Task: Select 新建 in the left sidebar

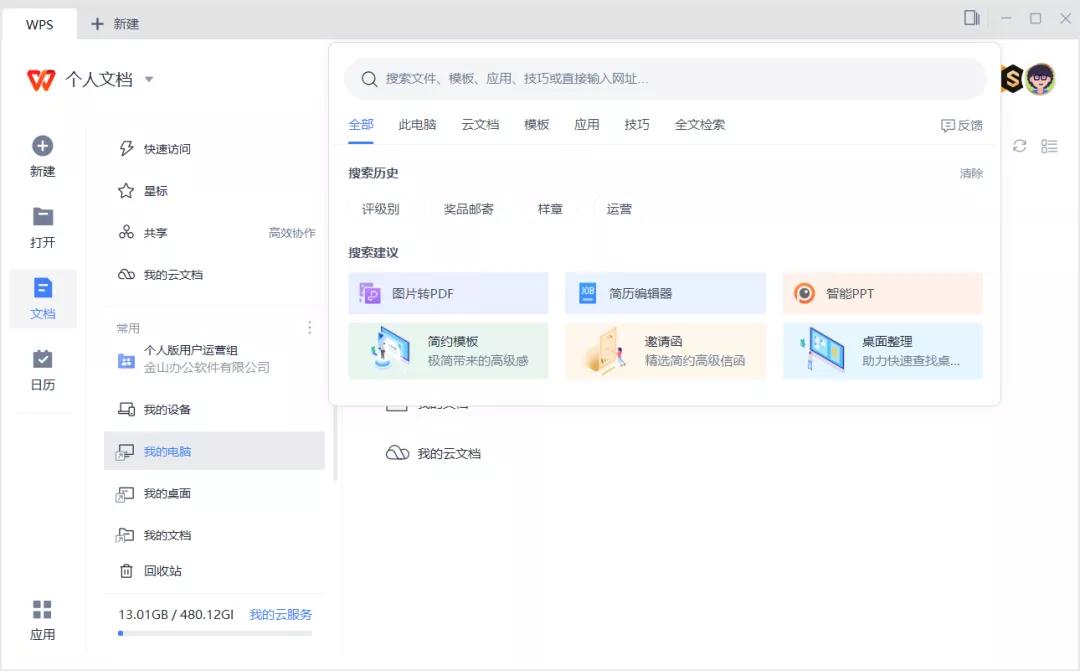Action: (42, 155)
